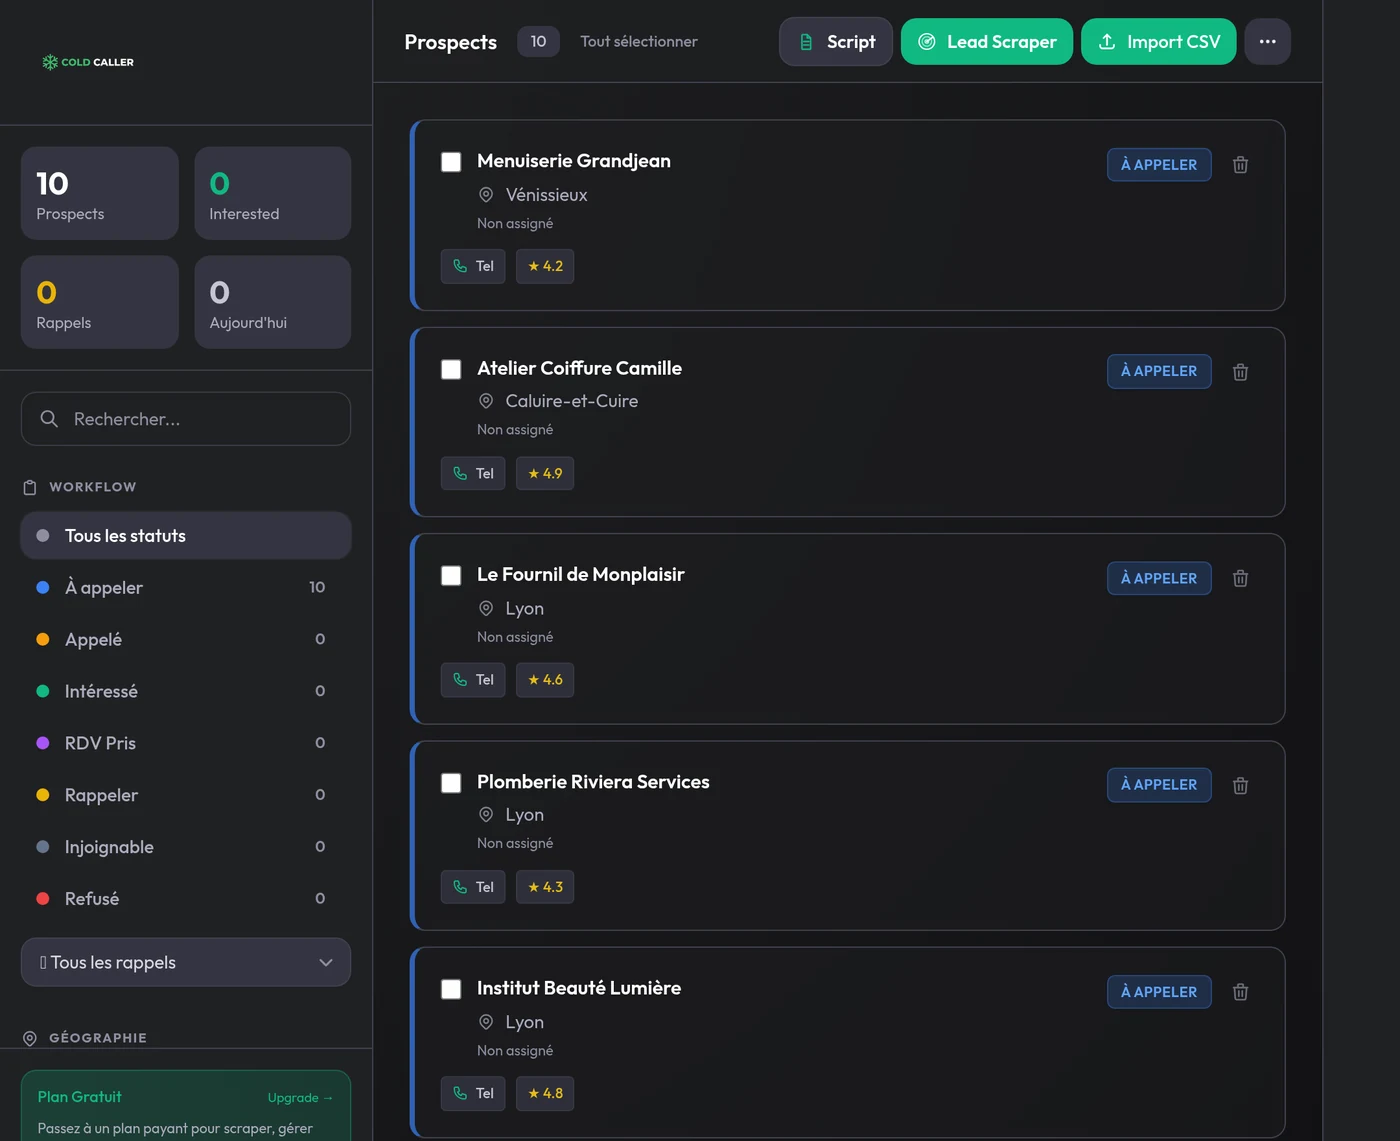Open the three-dots more options menu
1400x1141 pixels.
pyautogui.click(x=1267, y=41)
